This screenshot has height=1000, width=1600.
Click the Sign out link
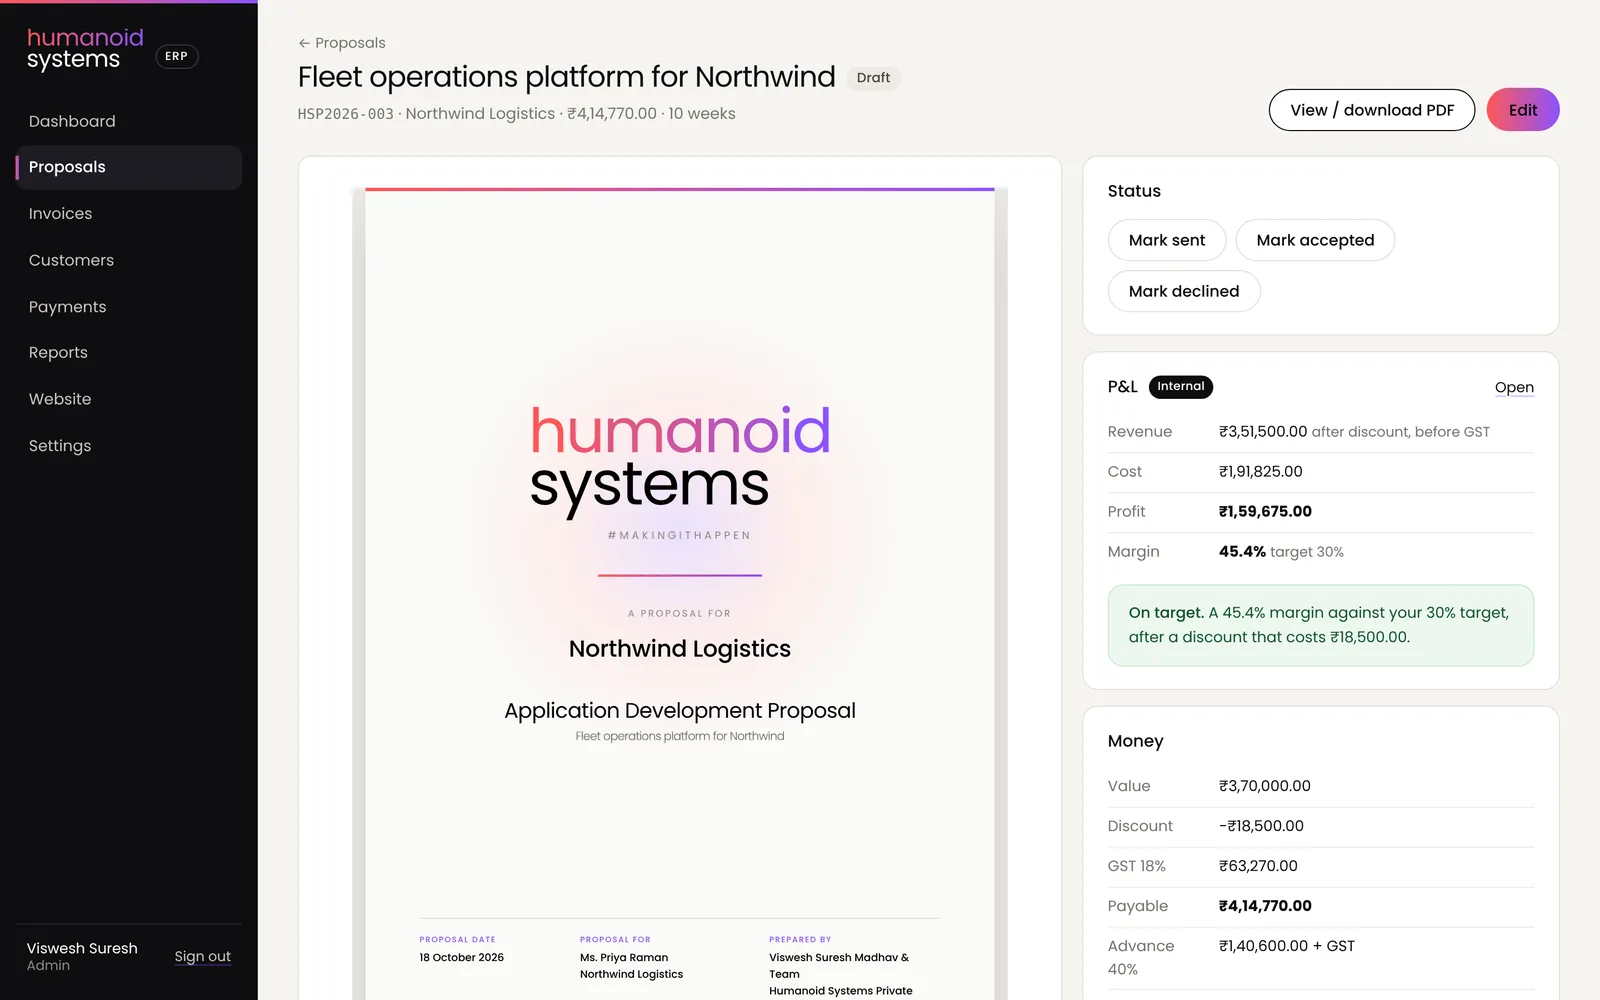202,956
